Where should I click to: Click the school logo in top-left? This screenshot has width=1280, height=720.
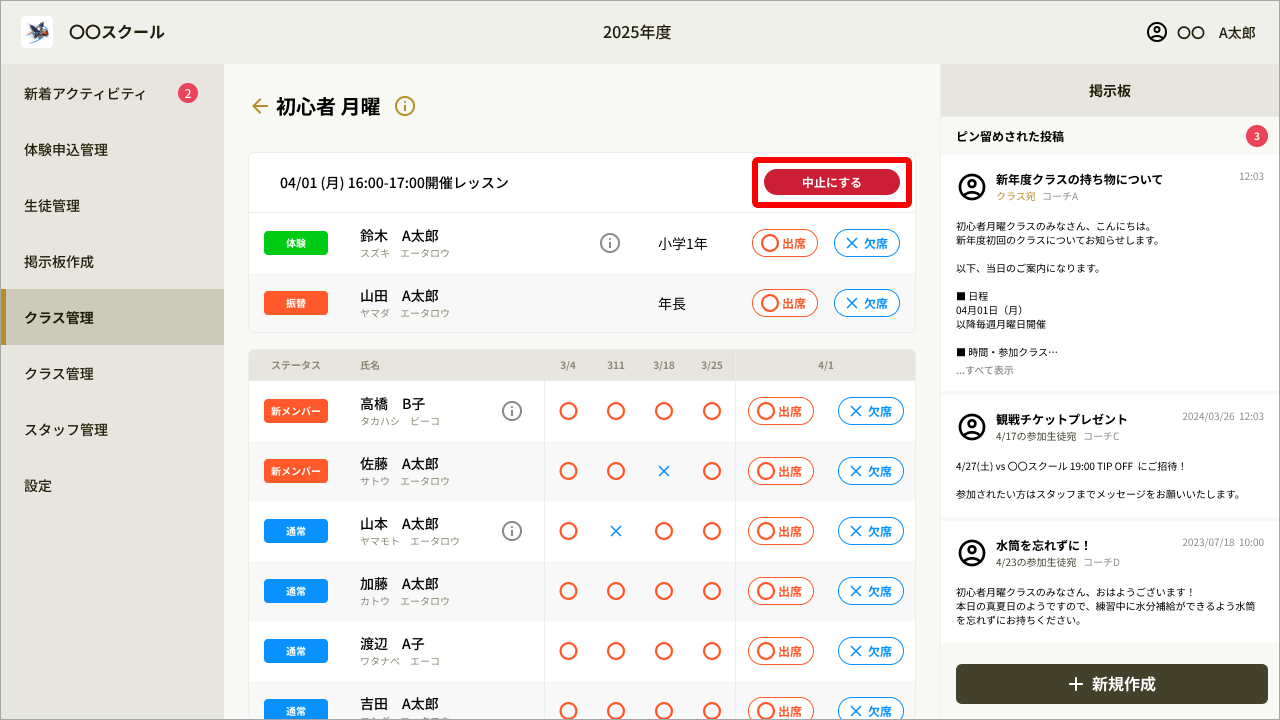point(37,32)
